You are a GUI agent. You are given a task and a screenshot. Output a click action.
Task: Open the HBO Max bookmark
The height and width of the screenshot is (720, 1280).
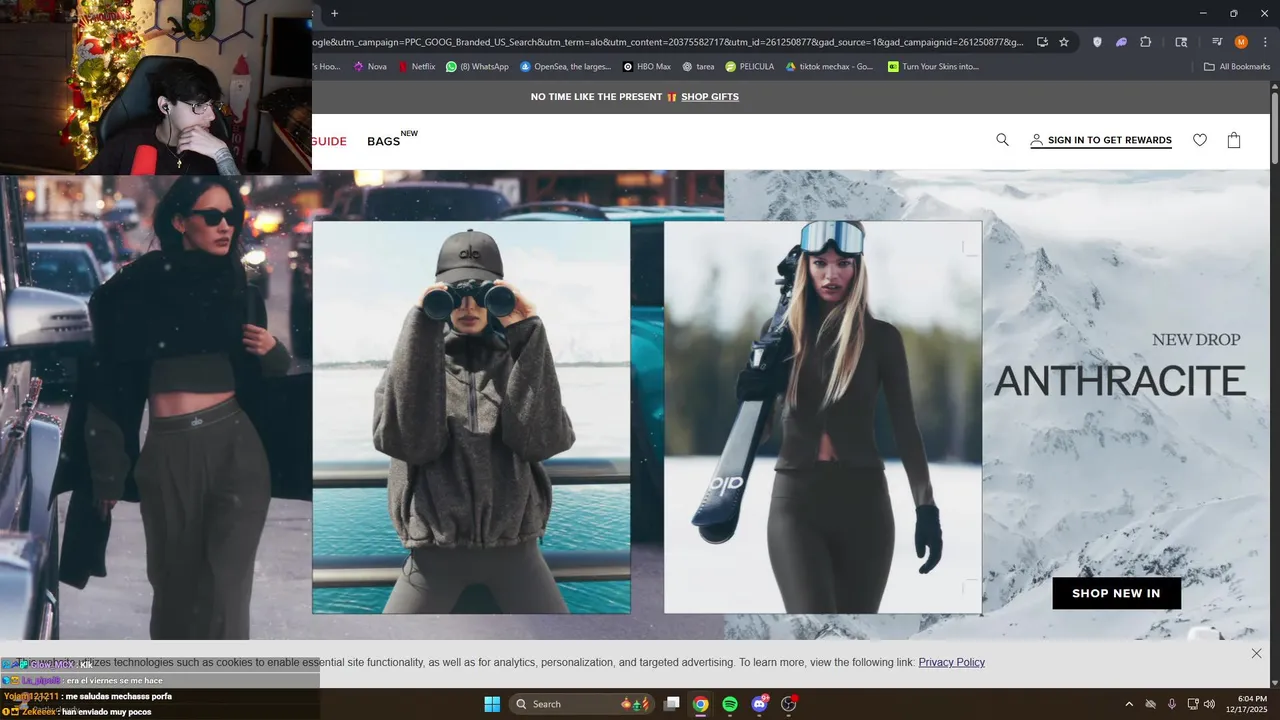tap(646, 67)
